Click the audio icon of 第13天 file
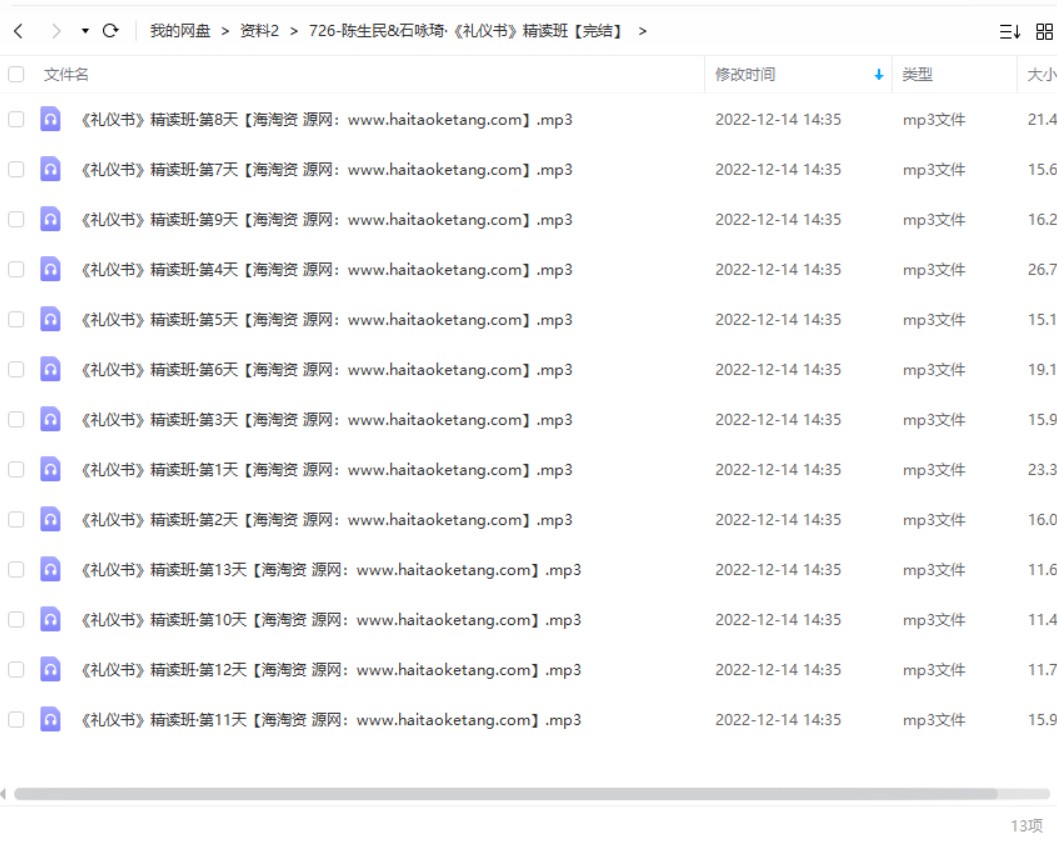The width and height of the screenshot is (1057, 843). pyautogui.click(x=51, y=569)
